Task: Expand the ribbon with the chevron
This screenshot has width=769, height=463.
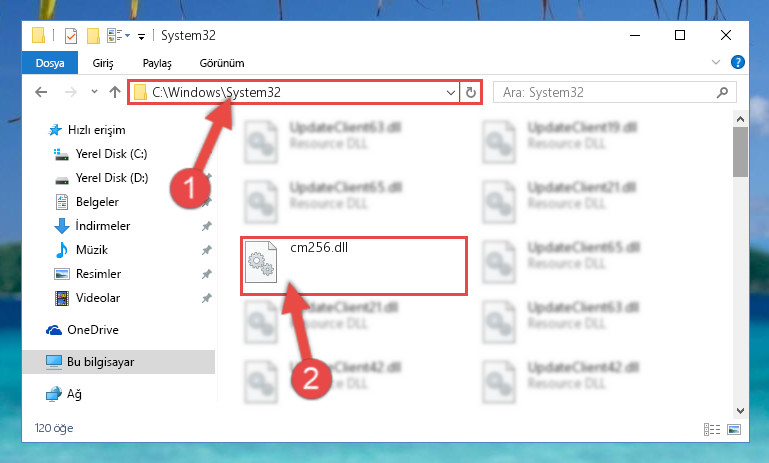Action: tap(716, 62)
